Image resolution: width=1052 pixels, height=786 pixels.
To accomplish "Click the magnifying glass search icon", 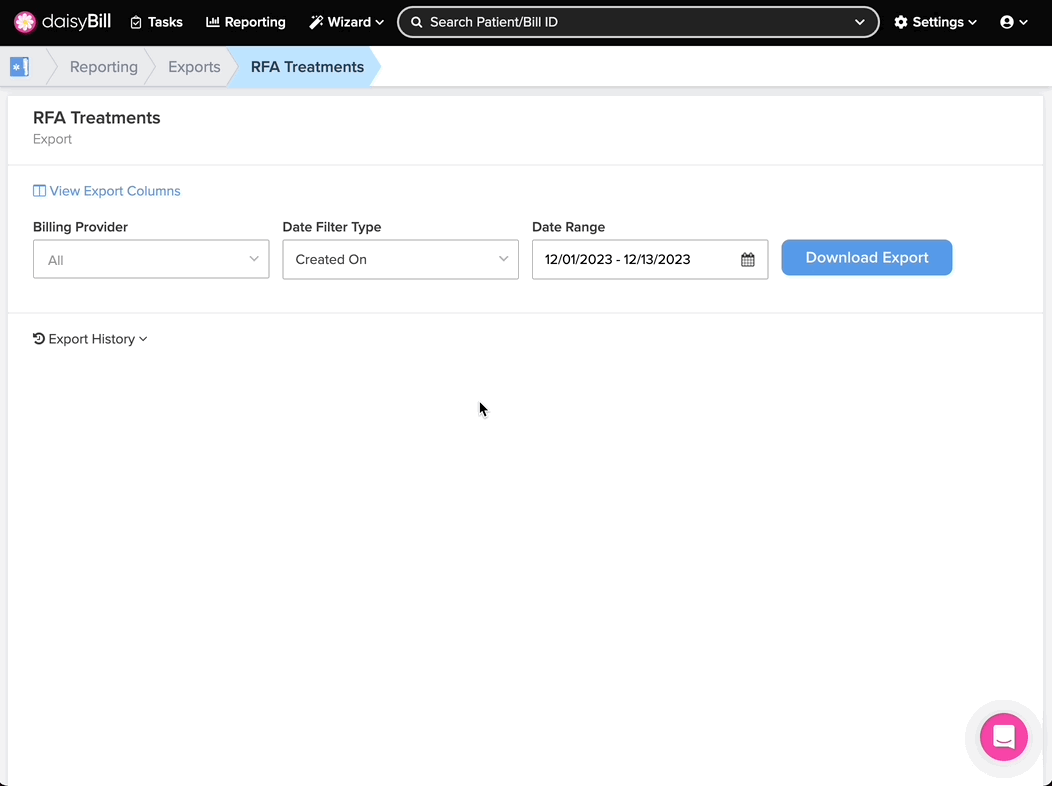I will (x=417, y=22).
